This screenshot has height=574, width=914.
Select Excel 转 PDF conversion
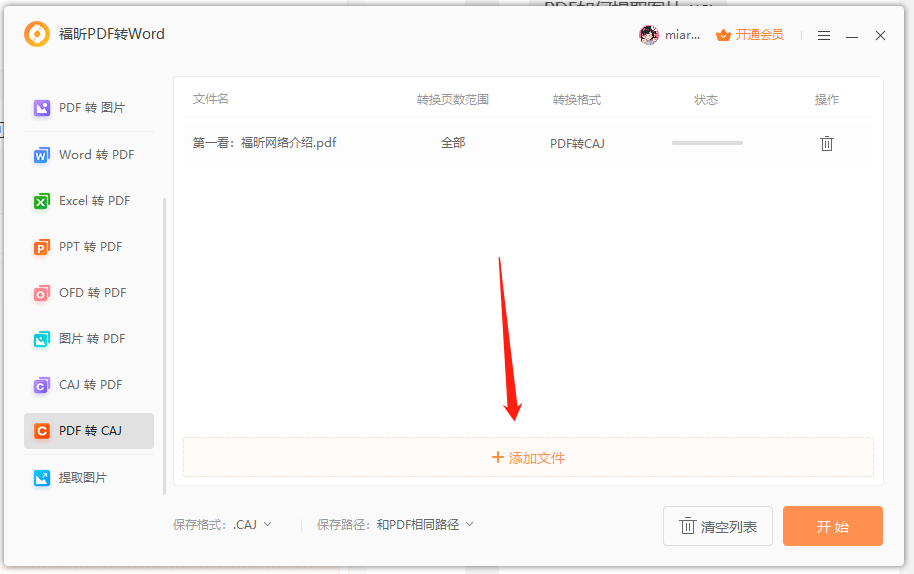89,201
